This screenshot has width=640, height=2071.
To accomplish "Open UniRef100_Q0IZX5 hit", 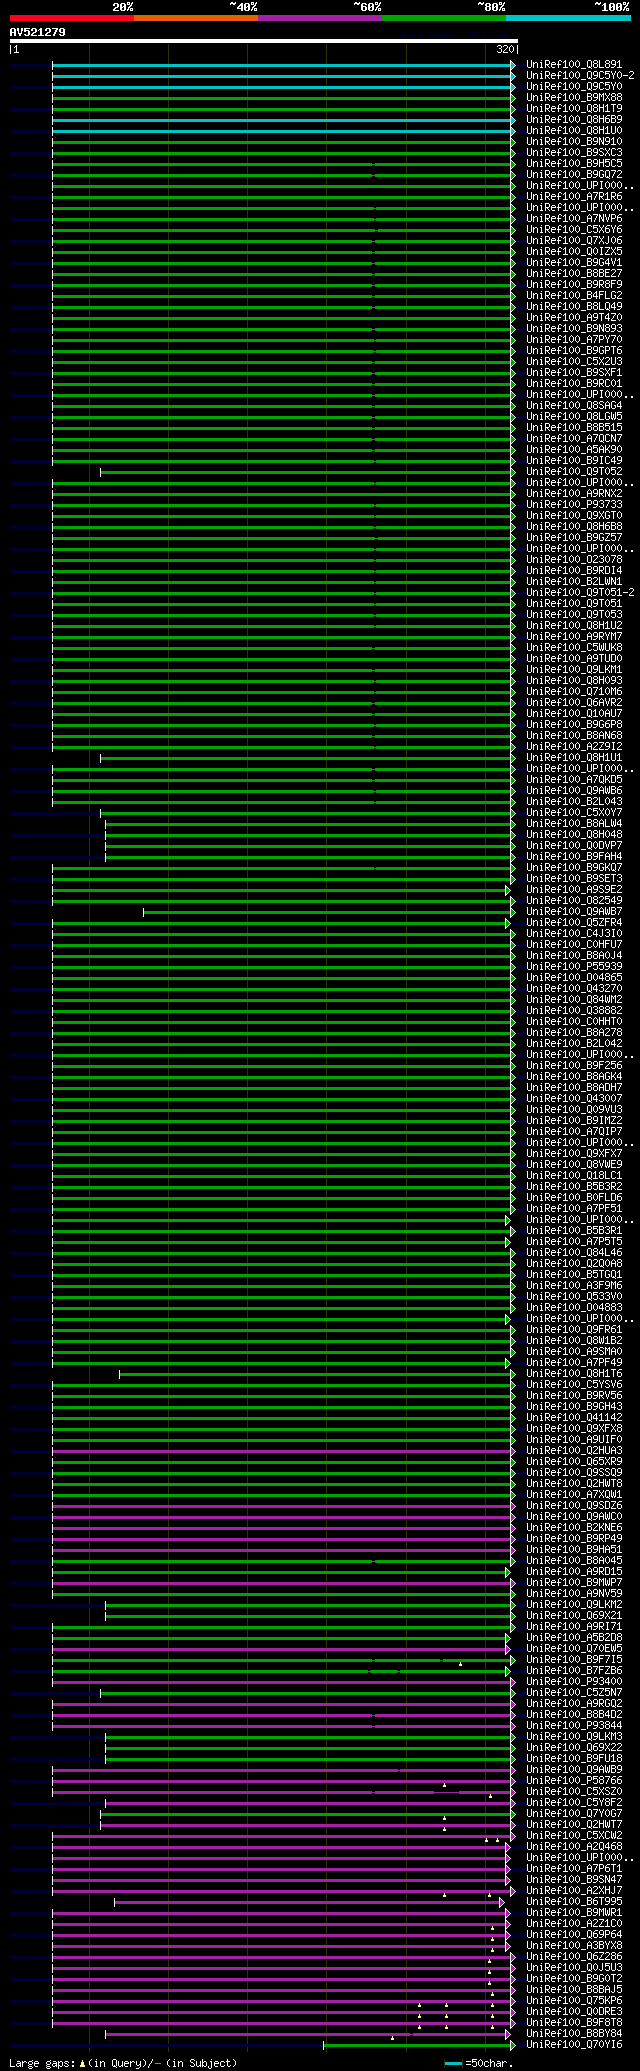I will point(574,252).
